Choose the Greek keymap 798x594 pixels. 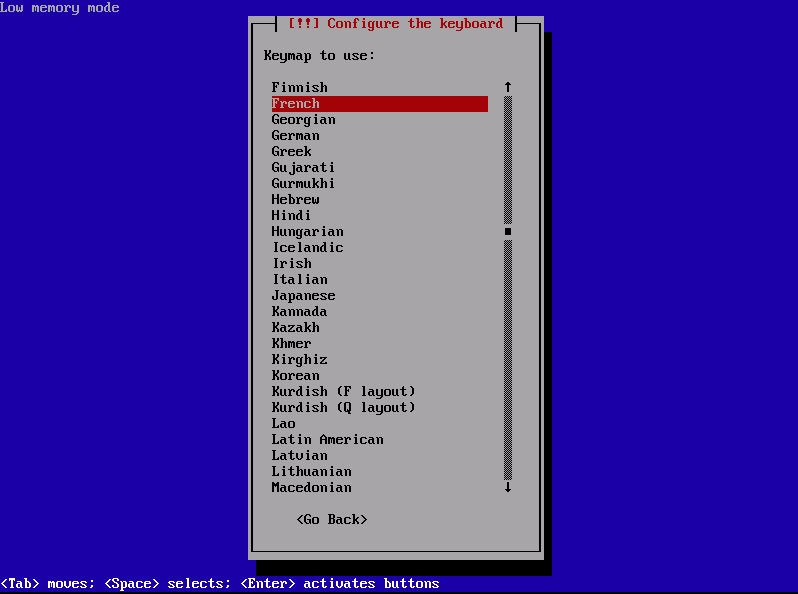(x=380, y=151)
